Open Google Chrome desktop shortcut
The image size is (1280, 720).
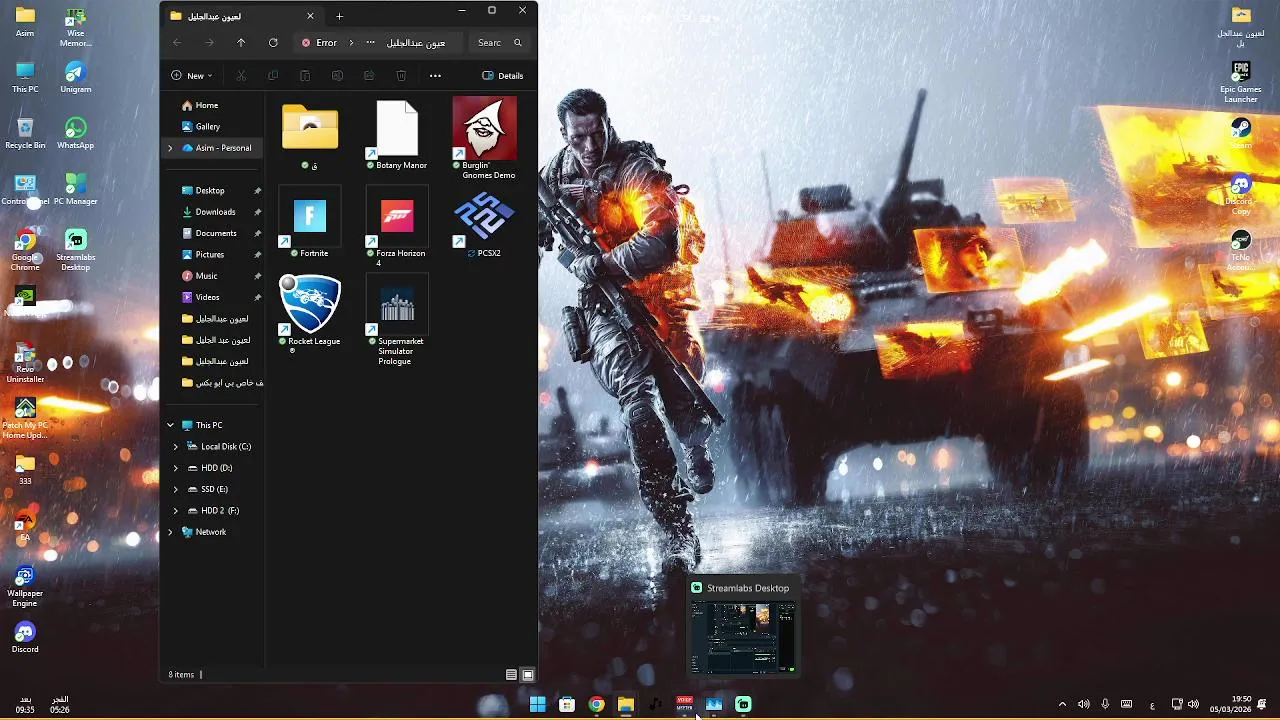25,250
